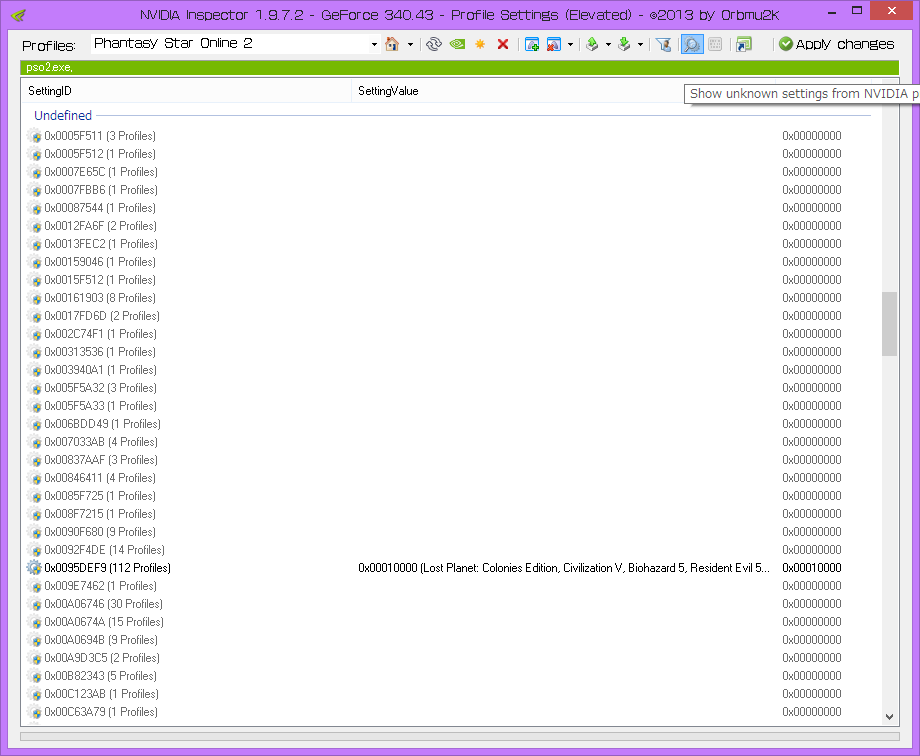Click the gear icon beside 0x0095DEF9
This screenshot has height=756, width=920.
click(34, 568)
